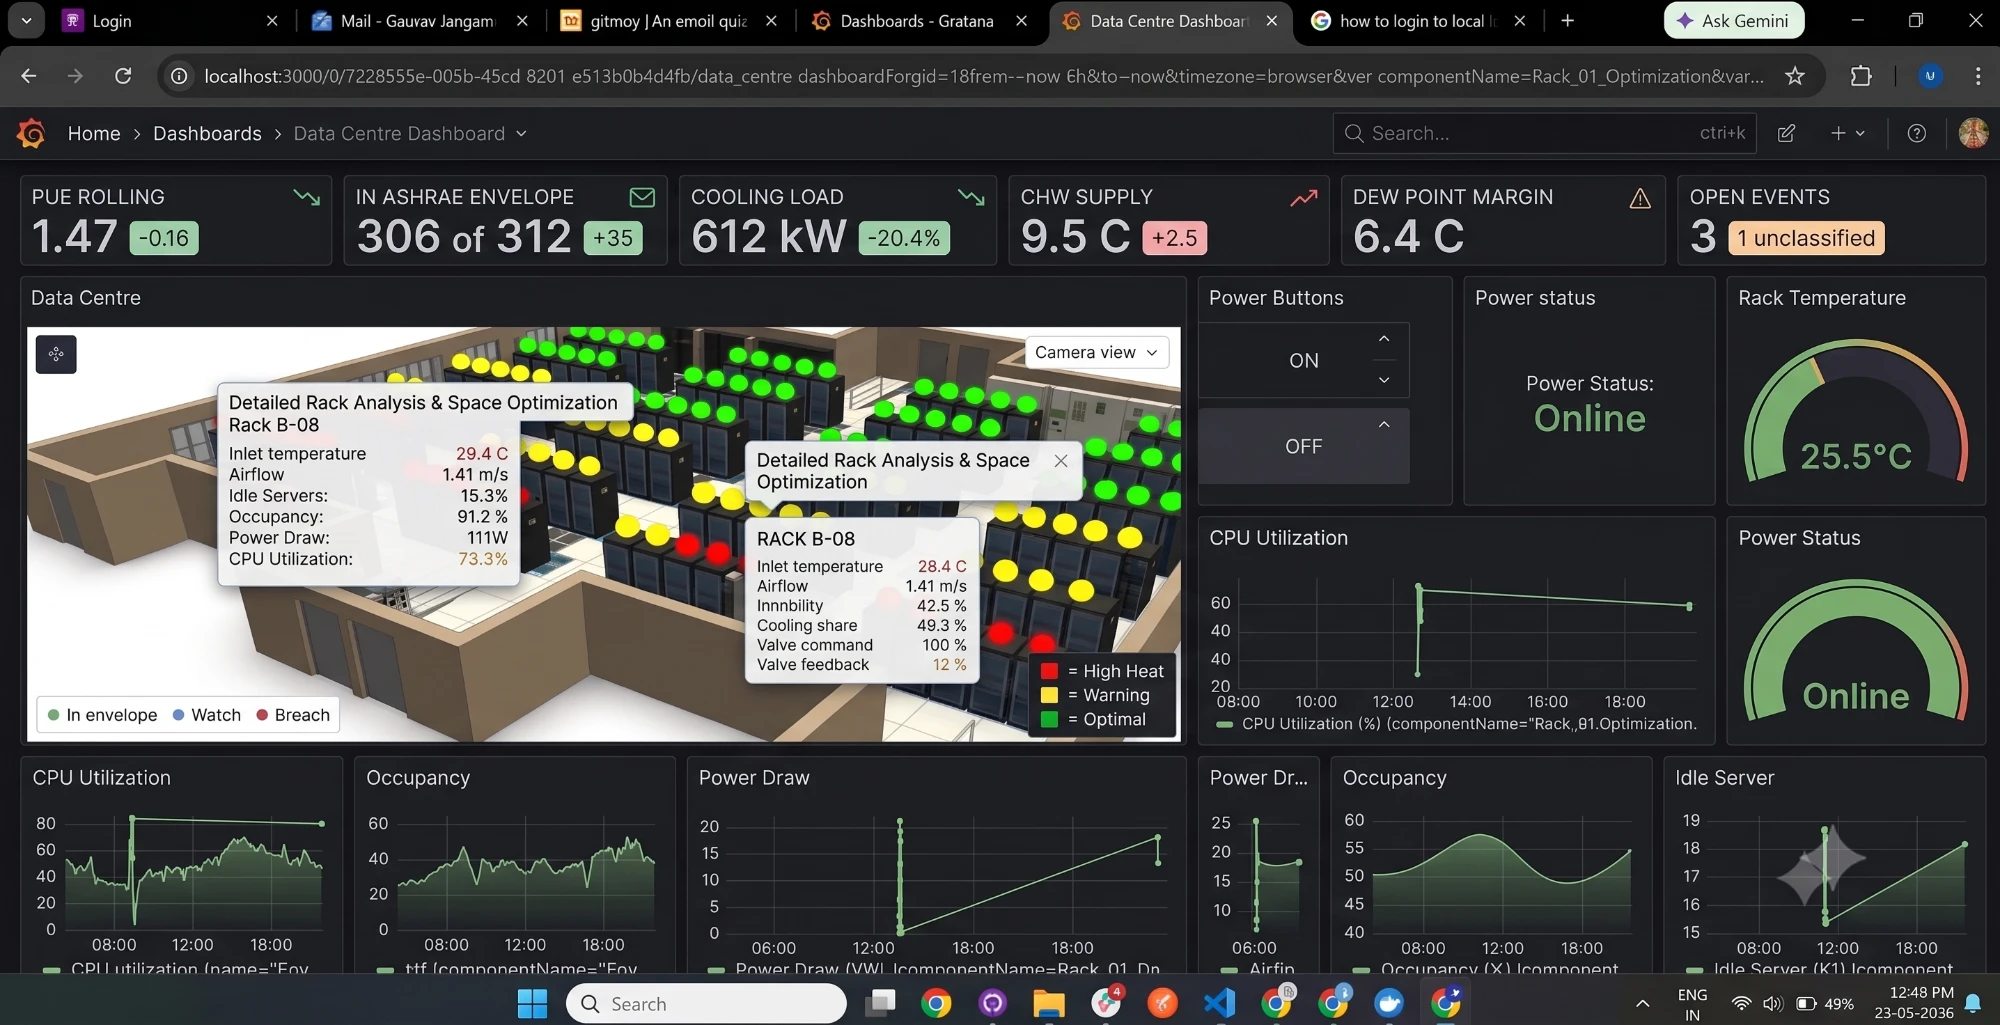This screenshot has width=2000, height=1025.
Task: Go to Dashboards breadcrumb link
Action: [x=207, y=133]
